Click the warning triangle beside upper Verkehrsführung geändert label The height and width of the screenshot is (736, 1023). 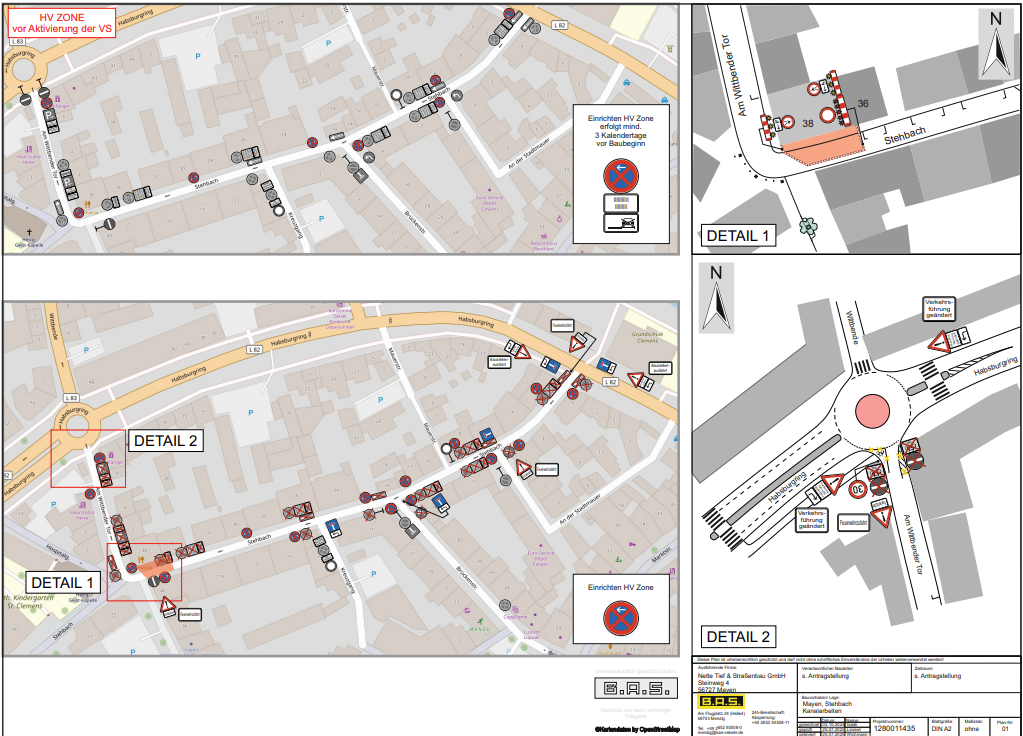pyautogui.click(x=939, y=342)
